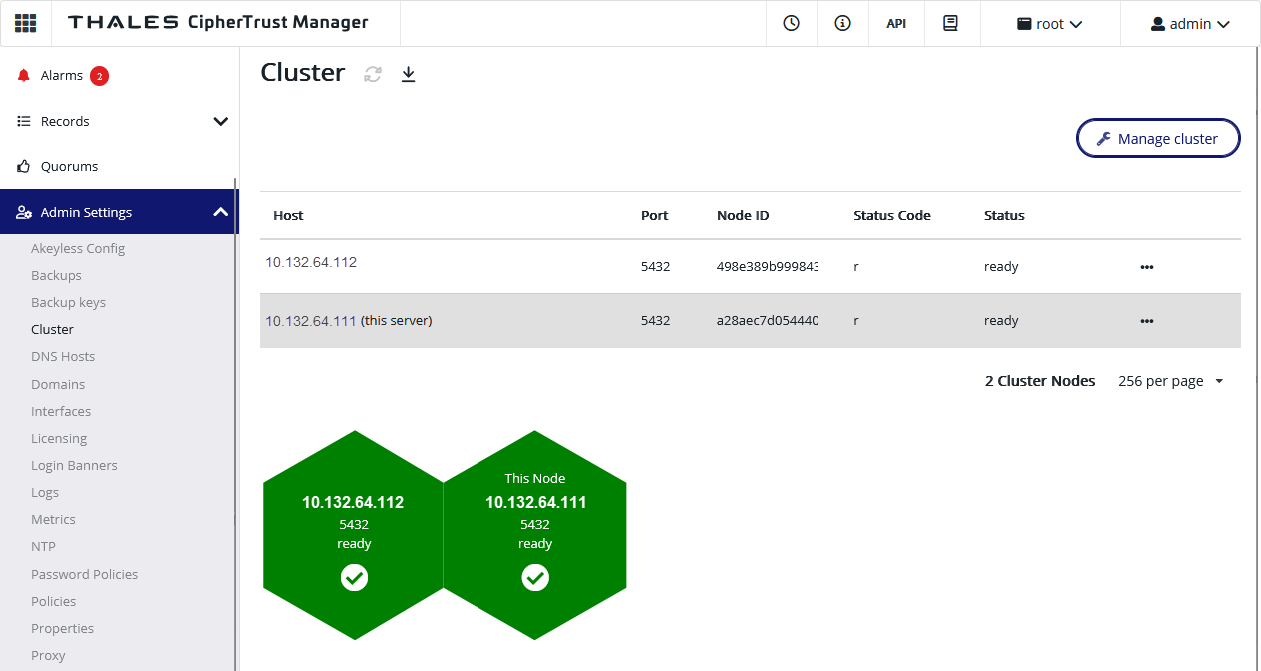
Task: Click the download cluster info icon
Action: click(x=408, y=74)
